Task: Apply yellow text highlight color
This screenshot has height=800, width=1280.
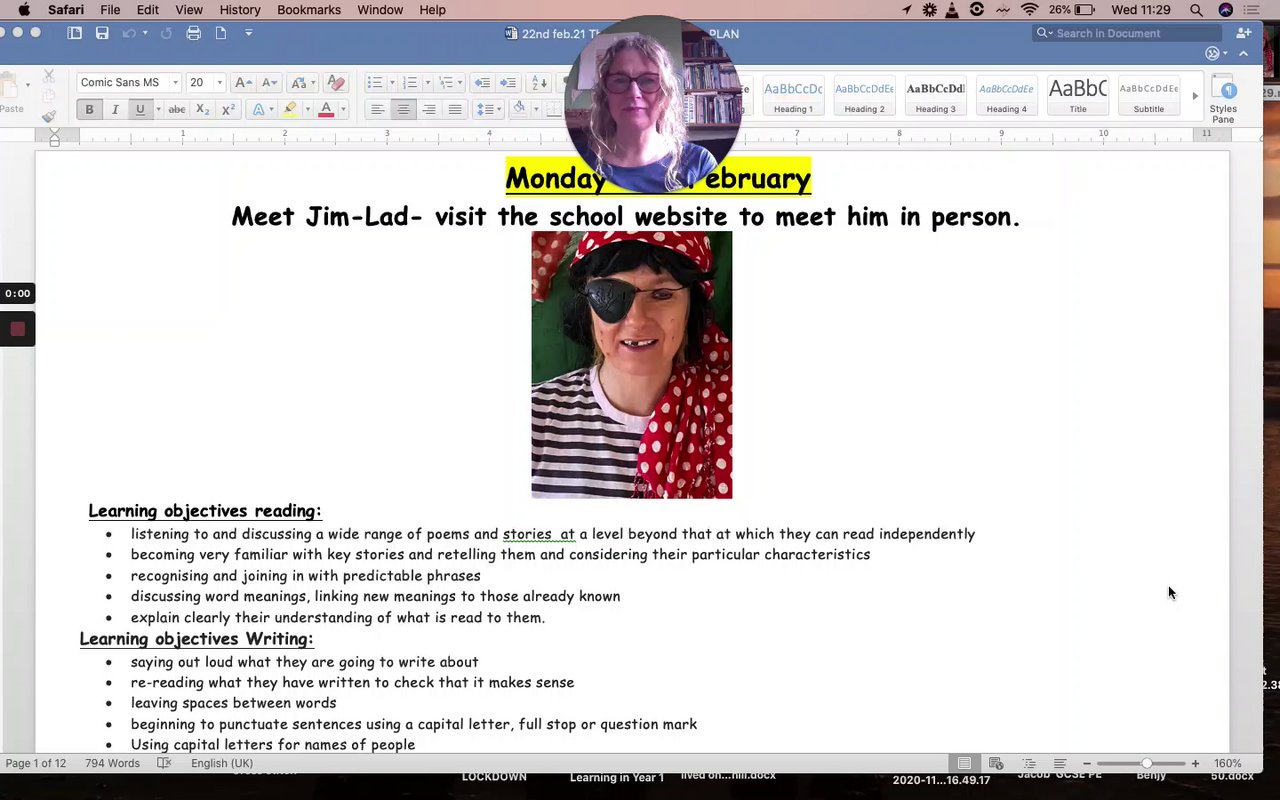Action: tap(290, 109)
